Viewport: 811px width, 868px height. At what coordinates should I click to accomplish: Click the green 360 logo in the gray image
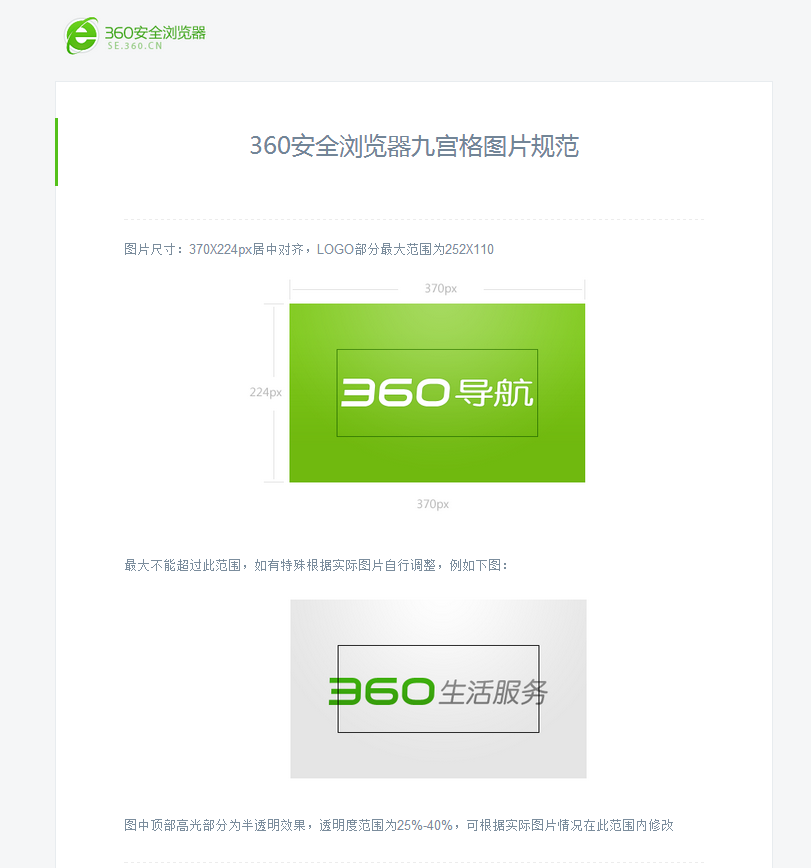[382, 691]
